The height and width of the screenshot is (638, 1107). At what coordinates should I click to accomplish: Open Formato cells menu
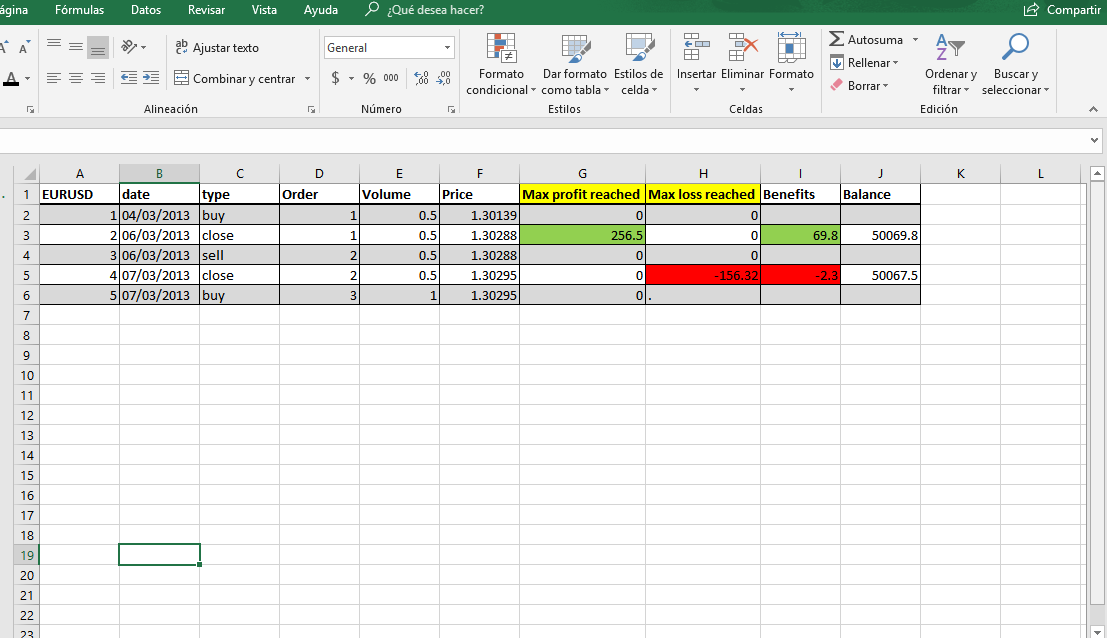point(791,64)
